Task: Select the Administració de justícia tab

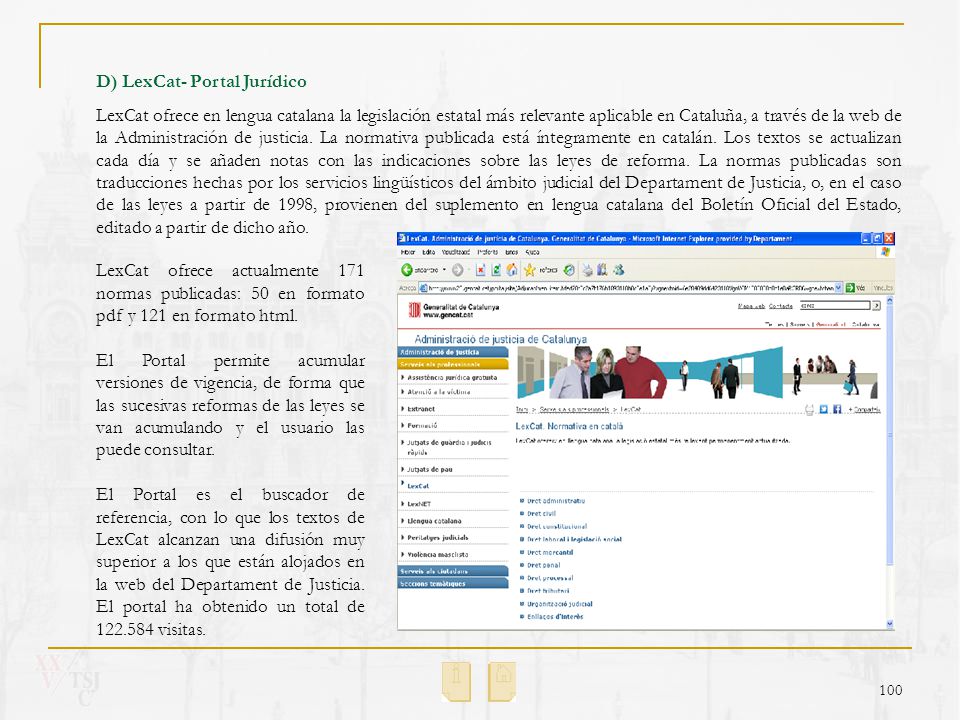Action: (453, 352)
